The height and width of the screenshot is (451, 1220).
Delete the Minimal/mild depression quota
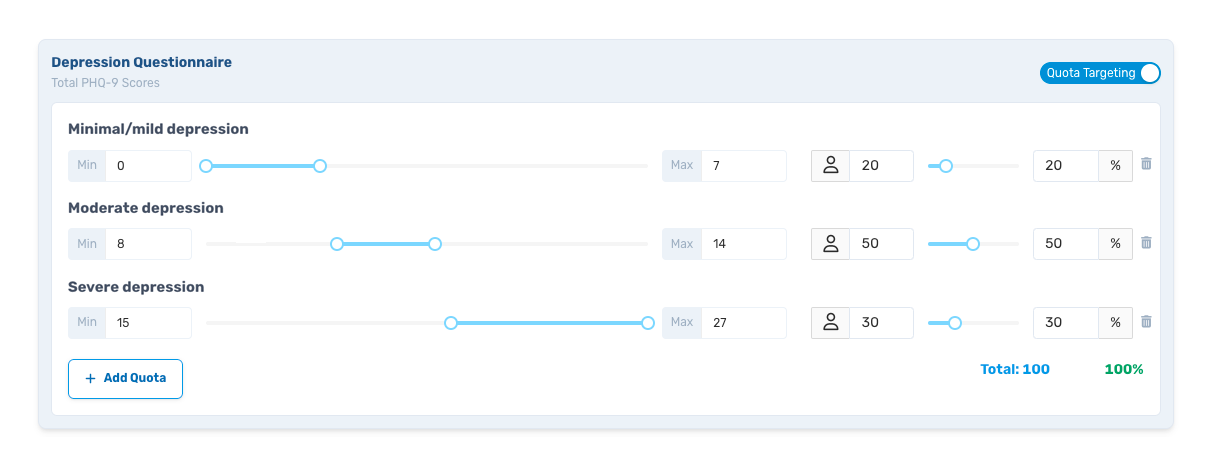click(x=1146, y=164)
